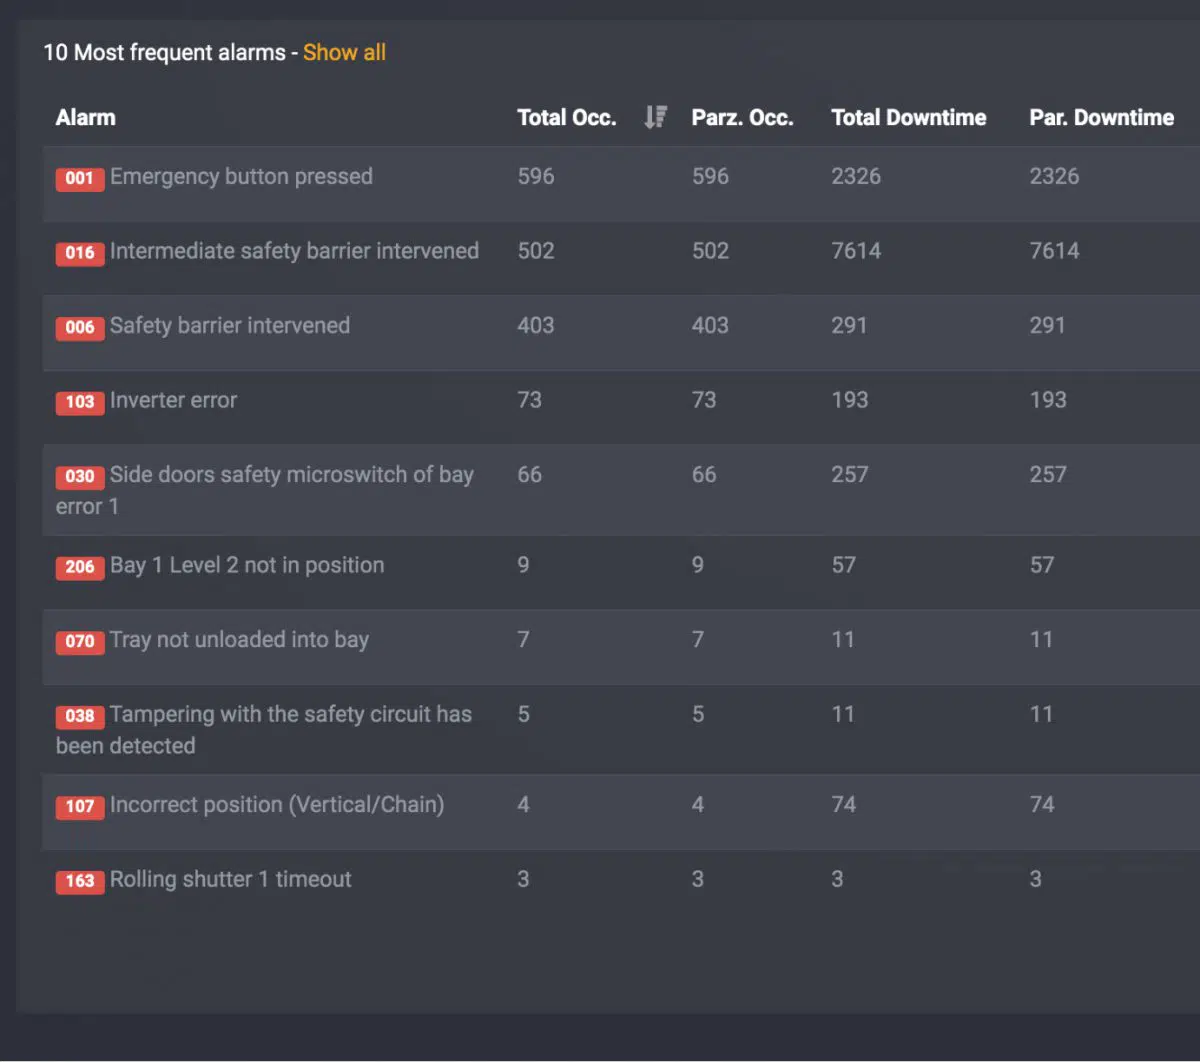Click the sort descending icon beside Total Occ.
Viewport: 1200px width, 1063px height.
(x=655, y=117)
